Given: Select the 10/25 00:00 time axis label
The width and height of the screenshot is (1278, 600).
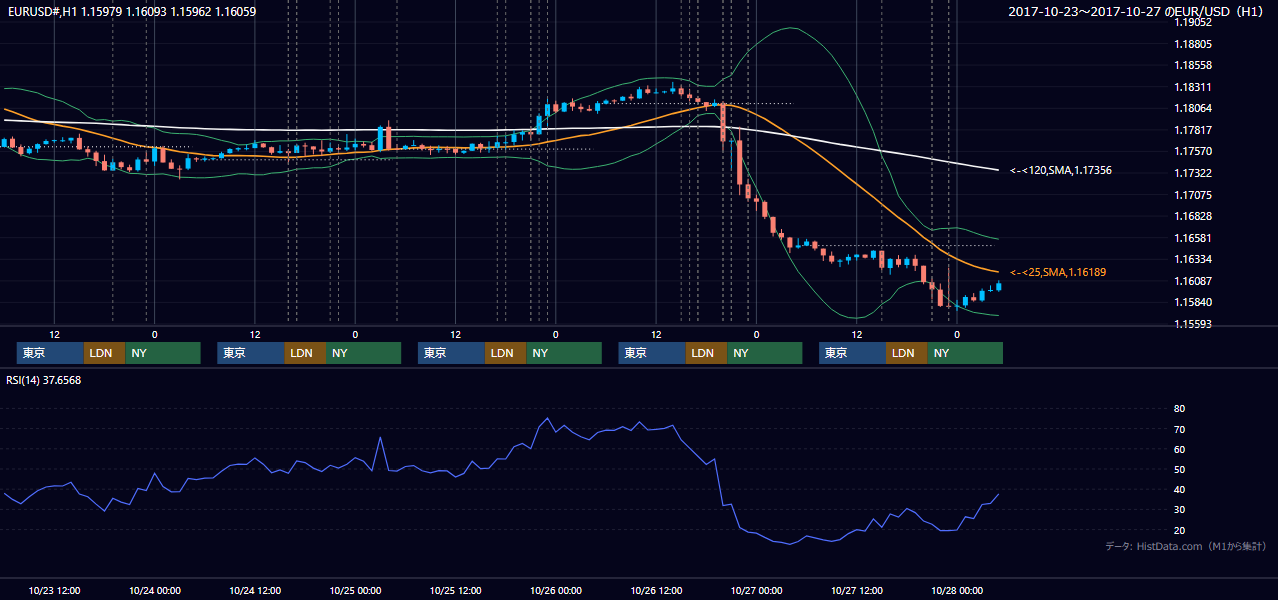Looking at the screenshot, I should click(x=355, y=590).
